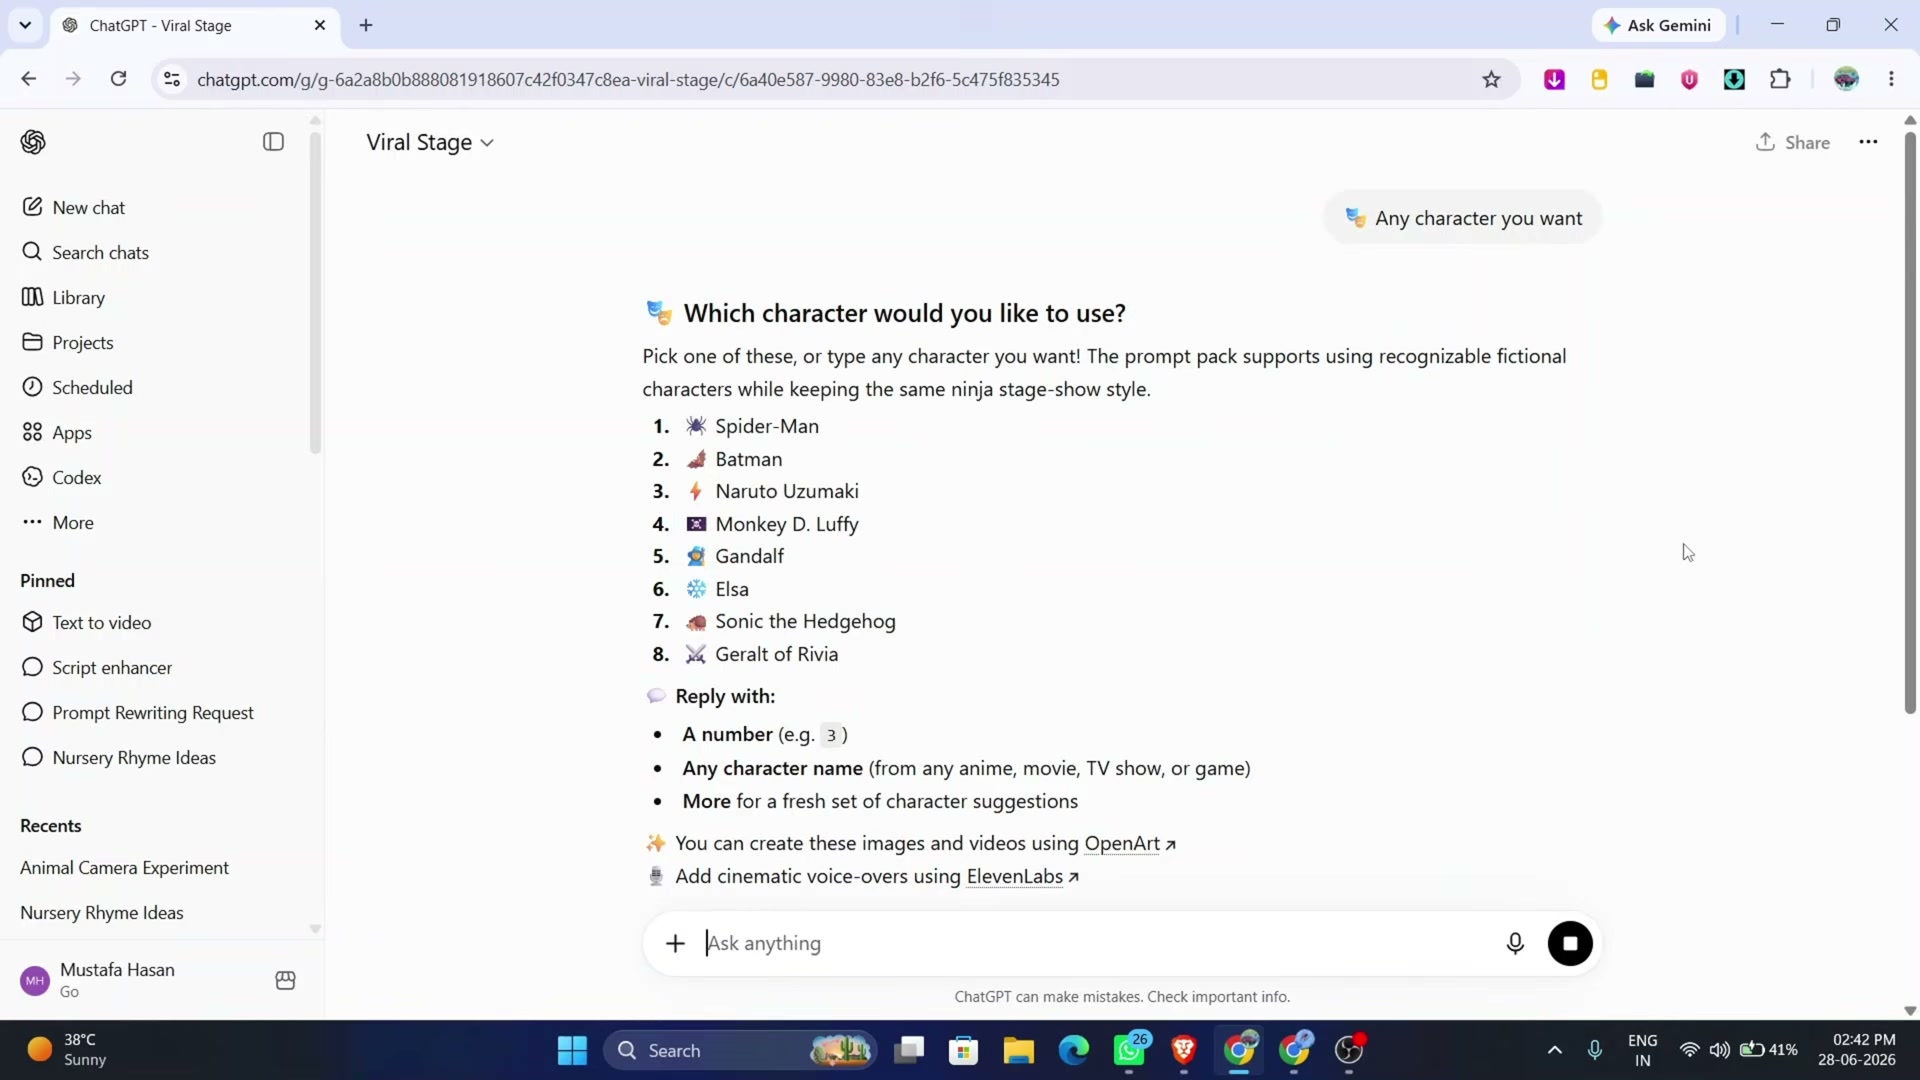Open the weather widget showing 38°C Sunny
1920x1080 pixels.
click(68, 1050)
